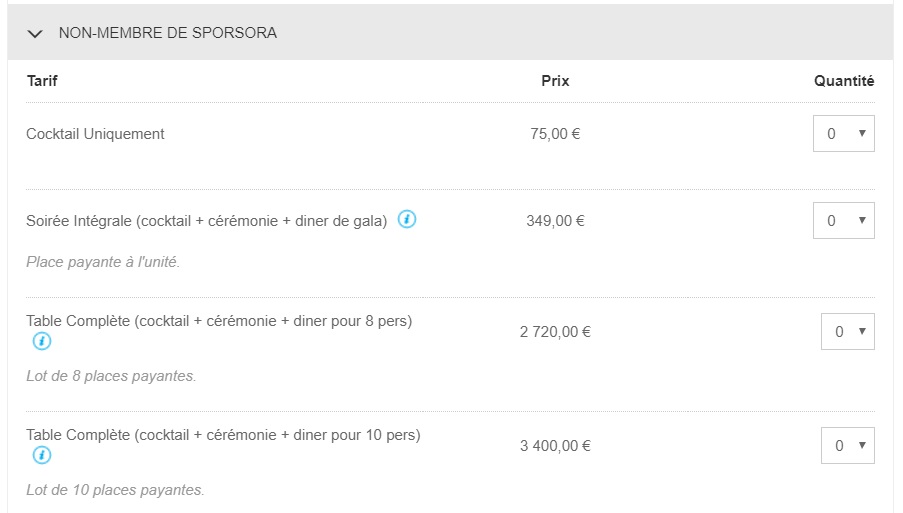
Task: Select the Cocktail Uniquement tariff label
Action: [x=95, y=134]
